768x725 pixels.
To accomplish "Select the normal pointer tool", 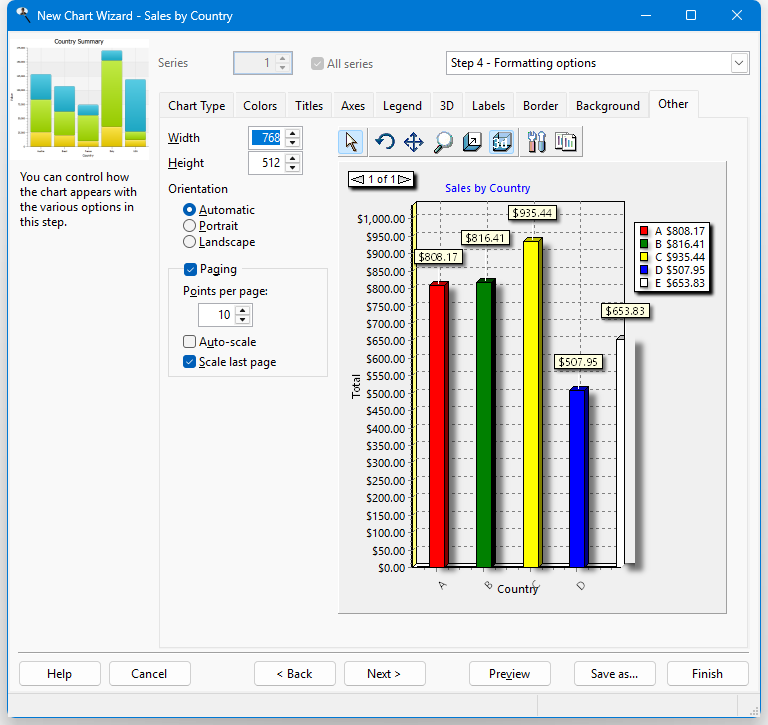I will click(x=351, y=142).
